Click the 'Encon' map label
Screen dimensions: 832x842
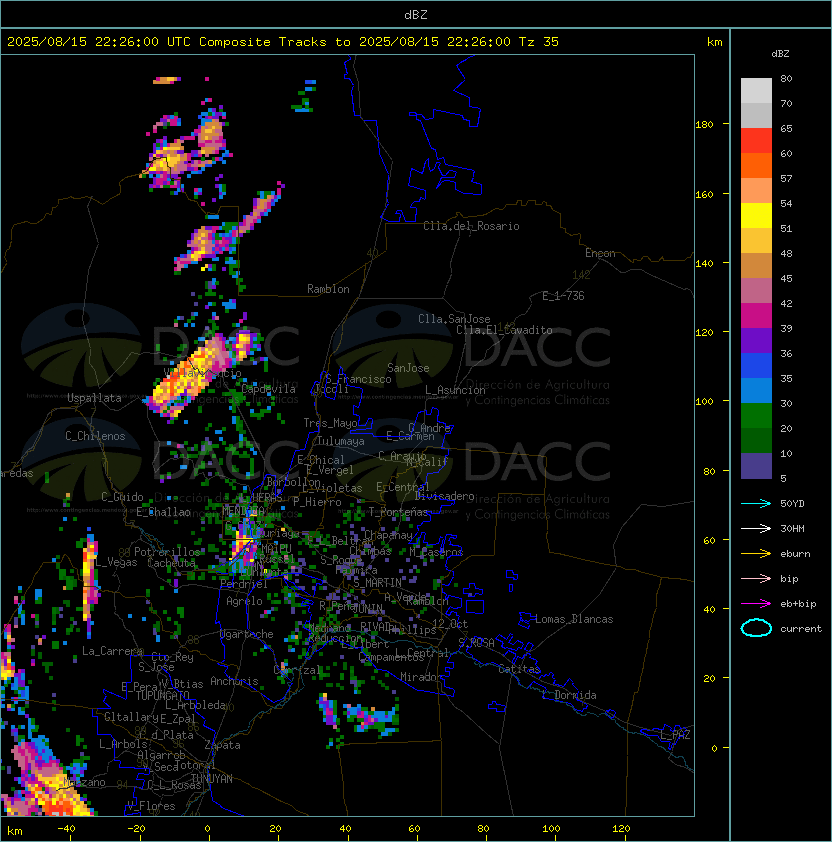(600, 253)
